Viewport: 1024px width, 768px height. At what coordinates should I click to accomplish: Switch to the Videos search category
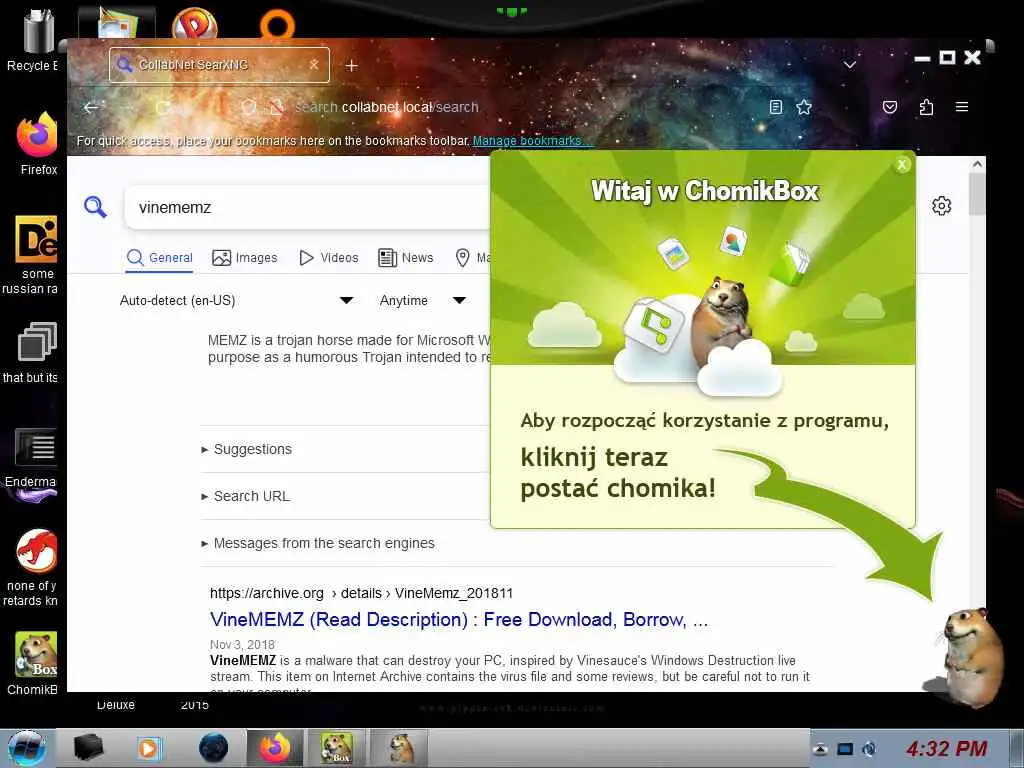click(x=328, y=258)
